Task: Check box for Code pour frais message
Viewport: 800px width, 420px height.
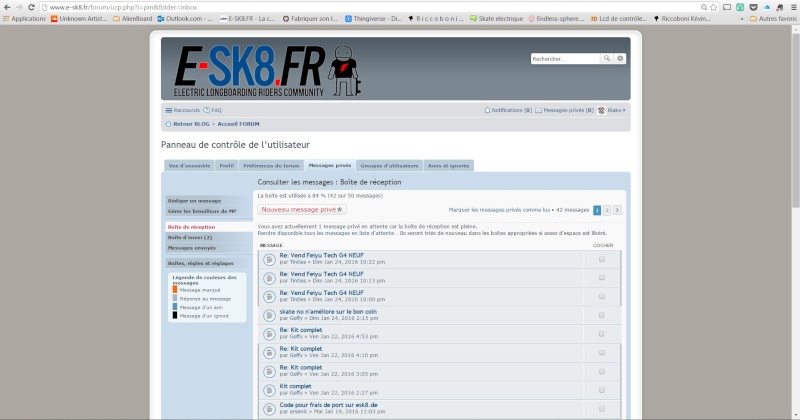Action: (602, 409)
